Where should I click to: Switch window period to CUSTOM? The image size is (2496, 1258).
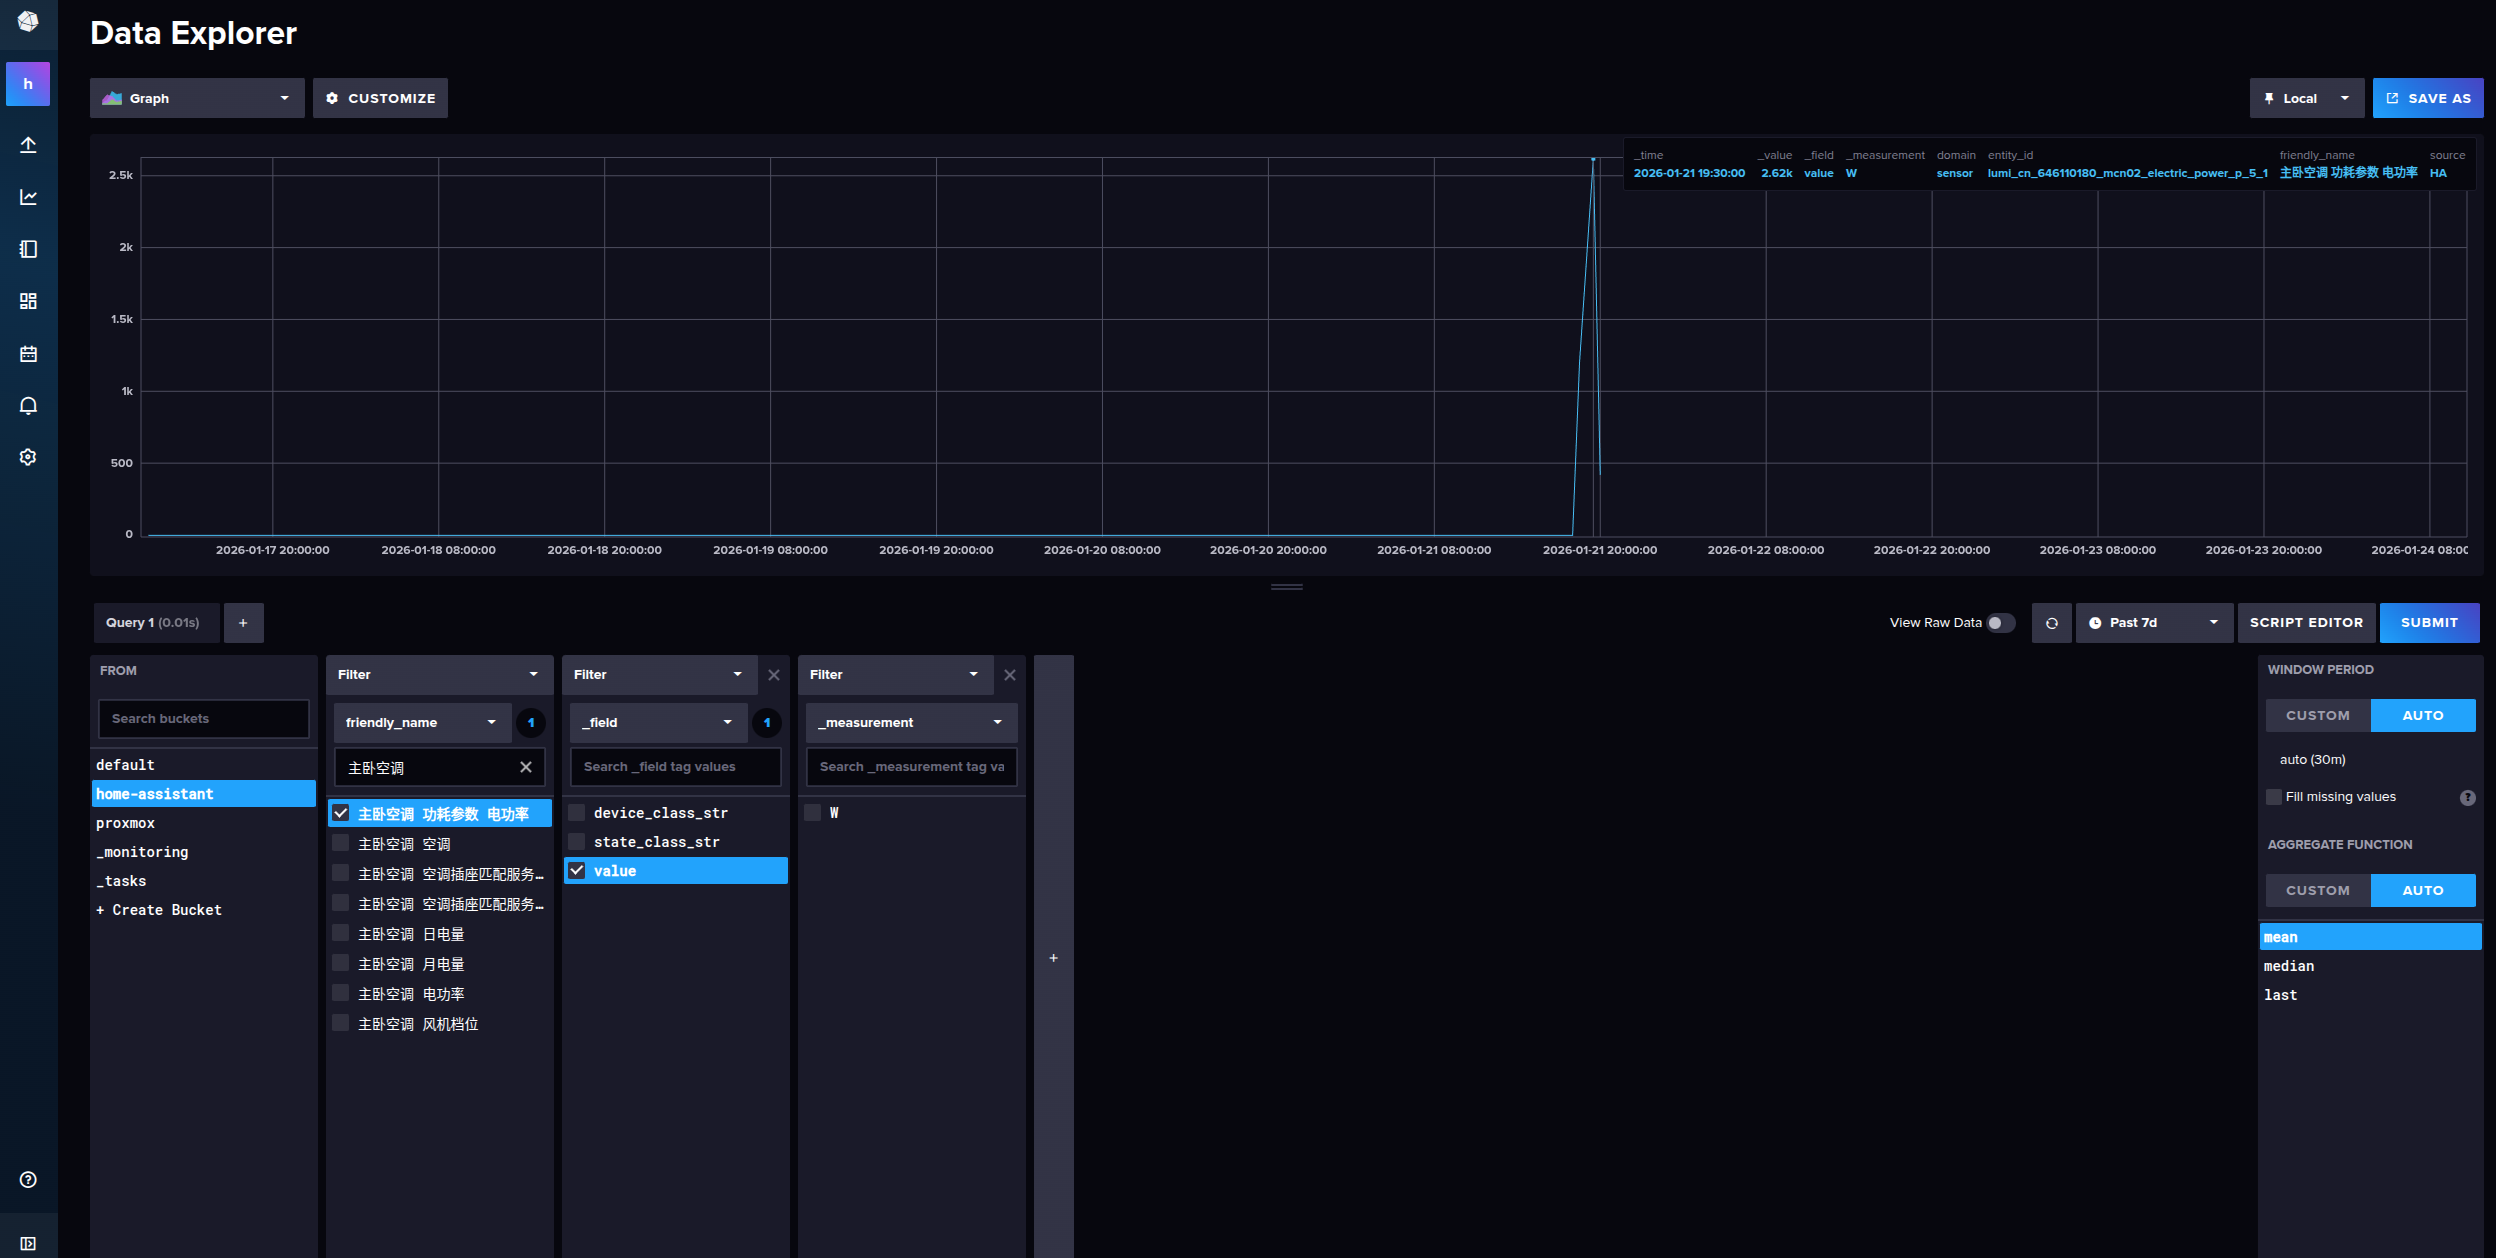coord(2317,716)
